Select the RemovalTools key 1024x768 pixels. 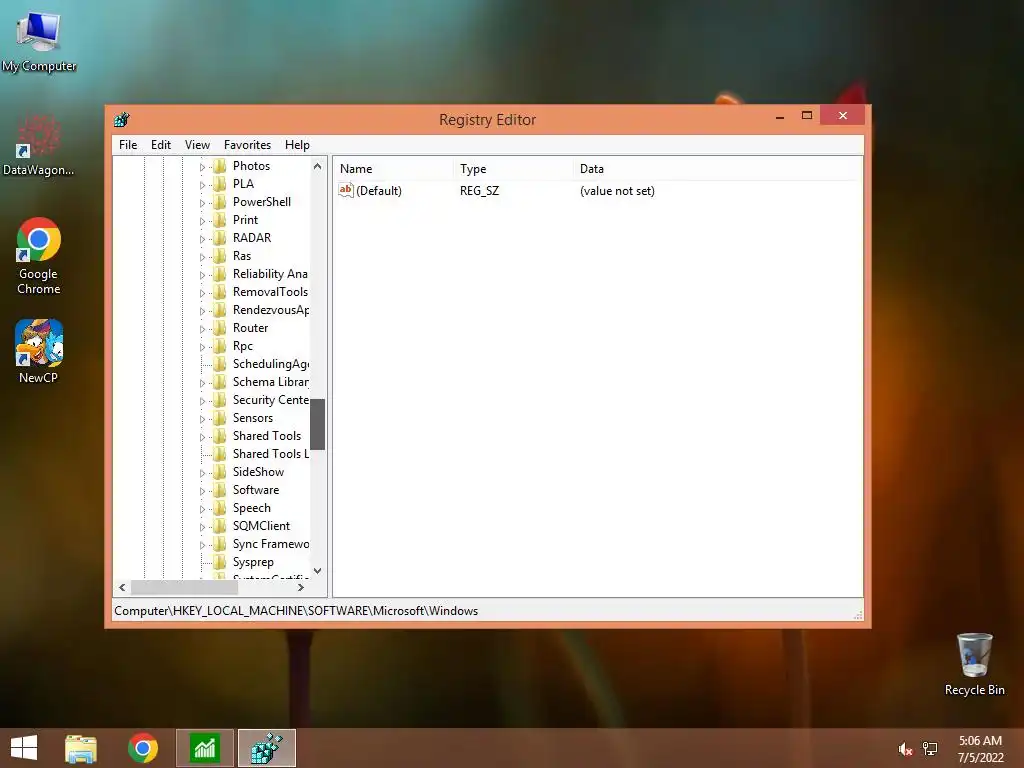270,292
